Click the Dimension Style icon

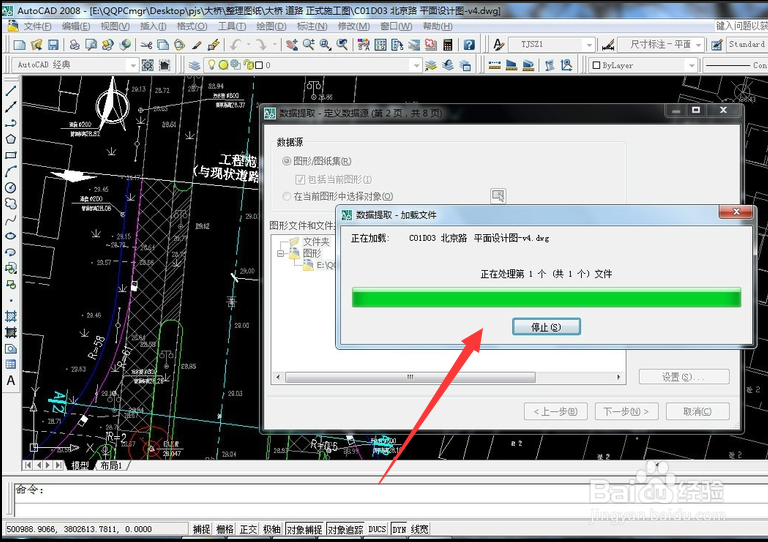(x=608, y=45)
